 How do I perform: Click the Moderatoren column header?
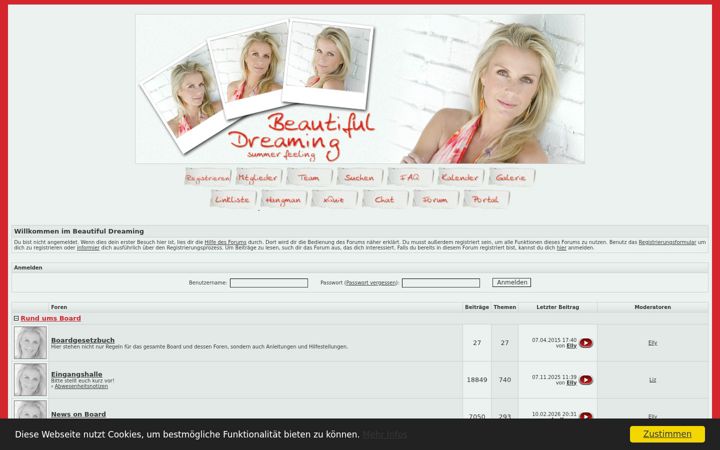pyautogui.click(x=652, y=307)
